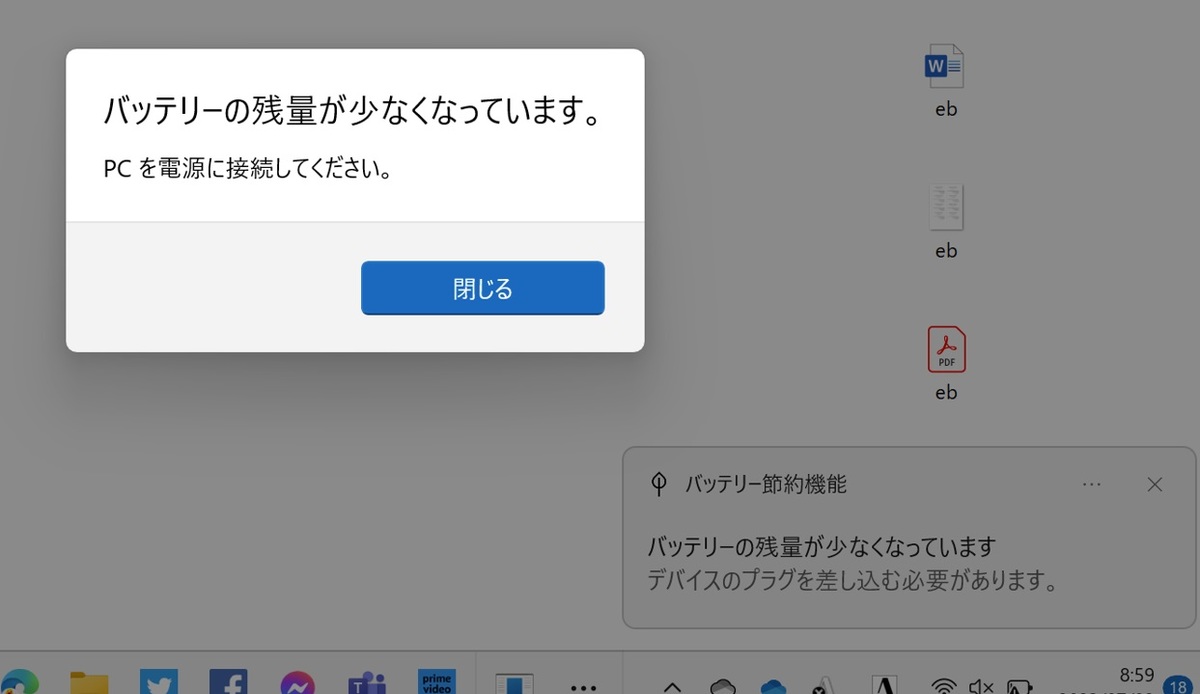Image resolution: width=1200 pixels, height=694 pixels.
Task: Open the blue OneDrive tray icon
Action: tap(773, 687)
